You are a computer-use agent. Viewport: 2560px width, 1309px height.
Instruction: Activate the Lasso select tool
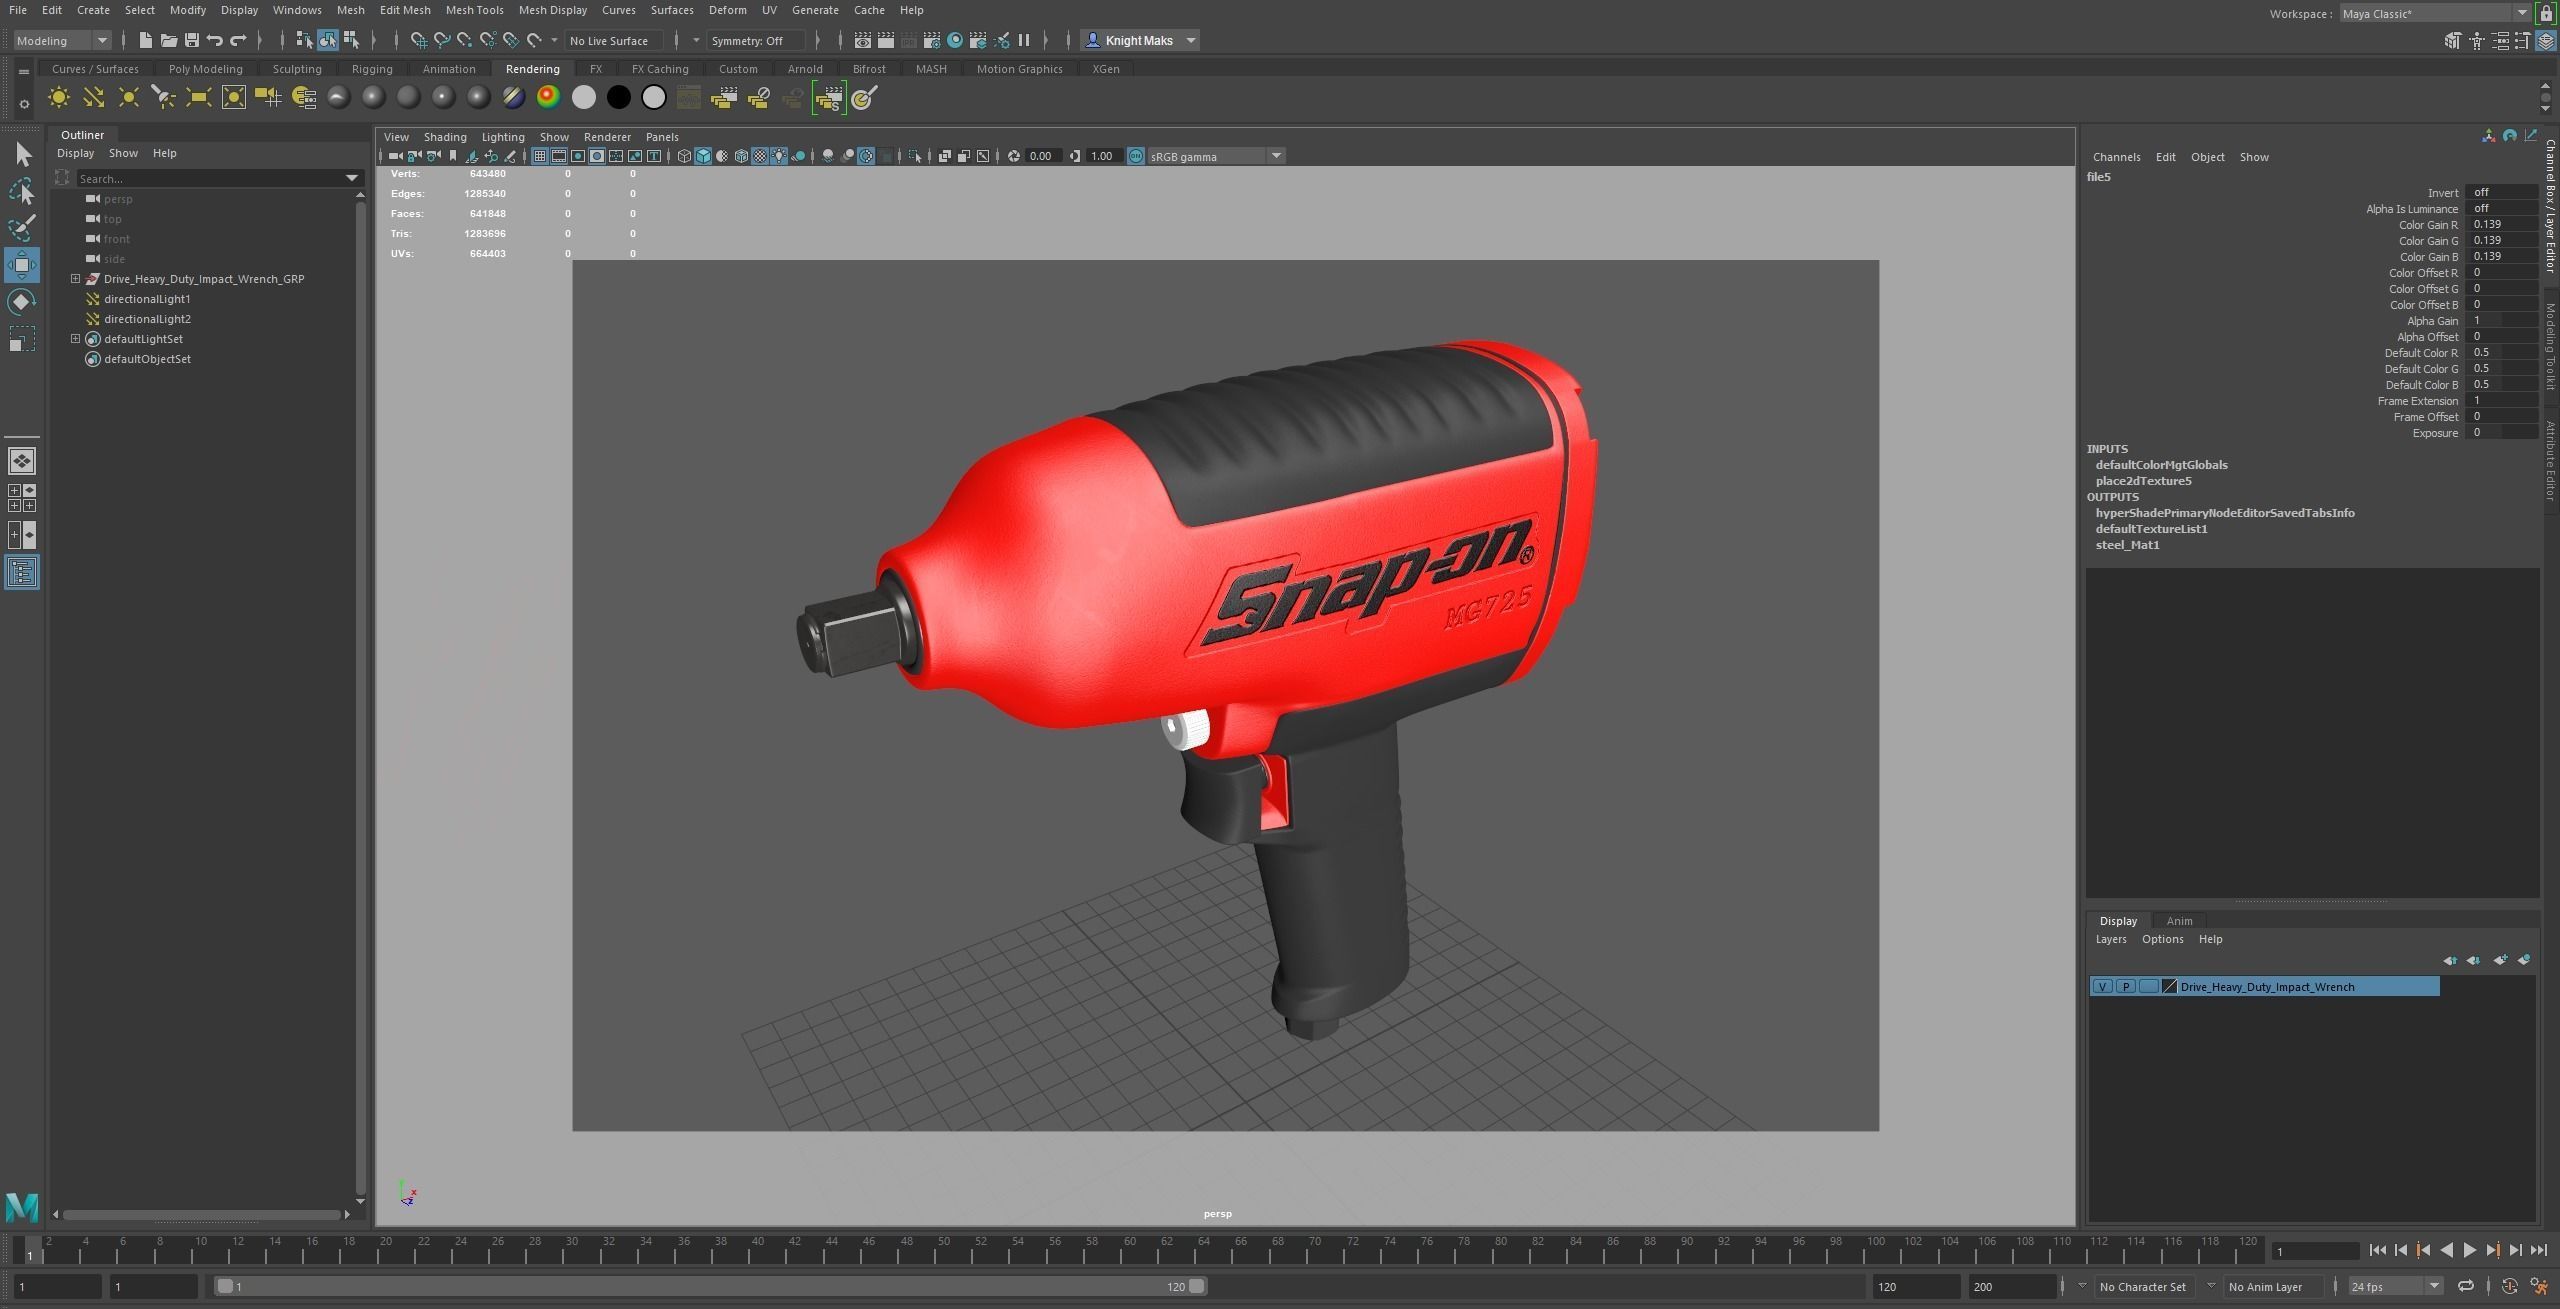(x=22, y=190)
